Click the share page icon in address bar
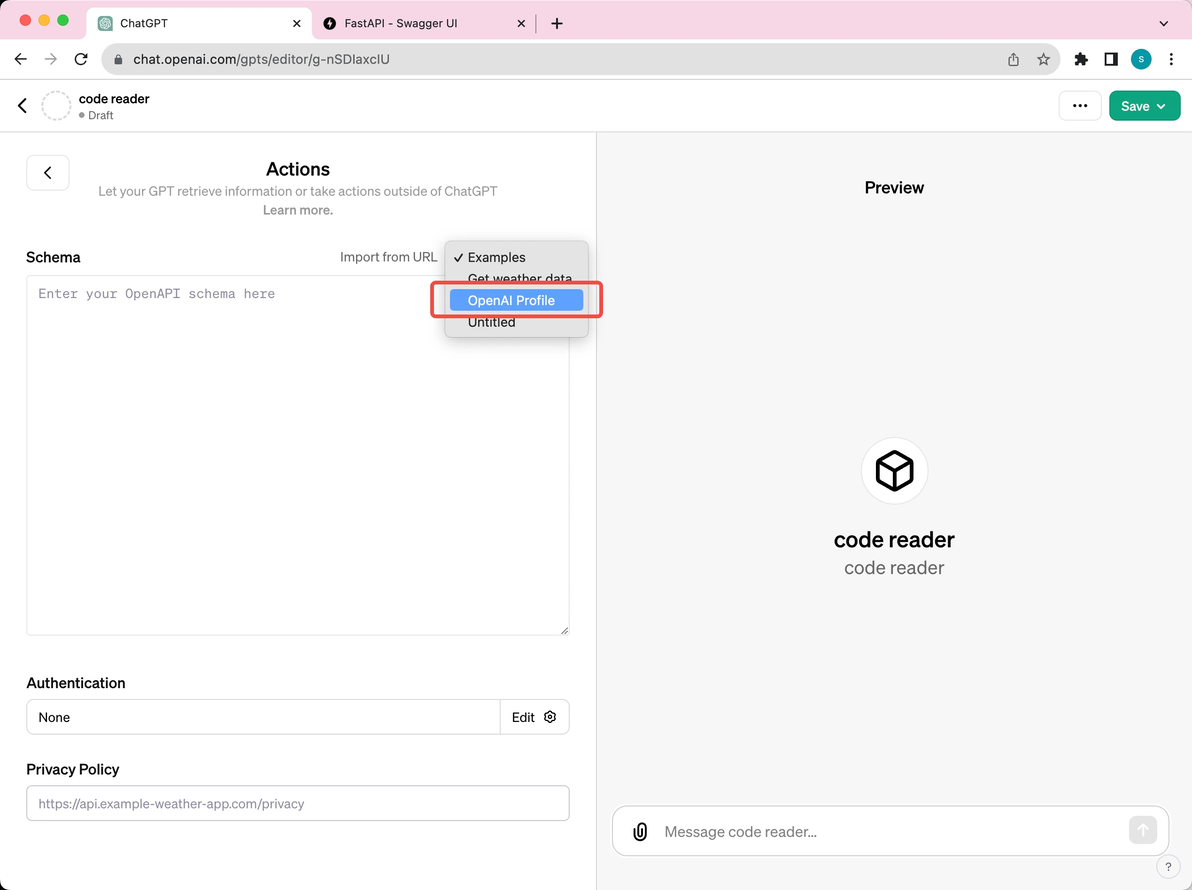 pyautogui.click(x=1013, y=59)
